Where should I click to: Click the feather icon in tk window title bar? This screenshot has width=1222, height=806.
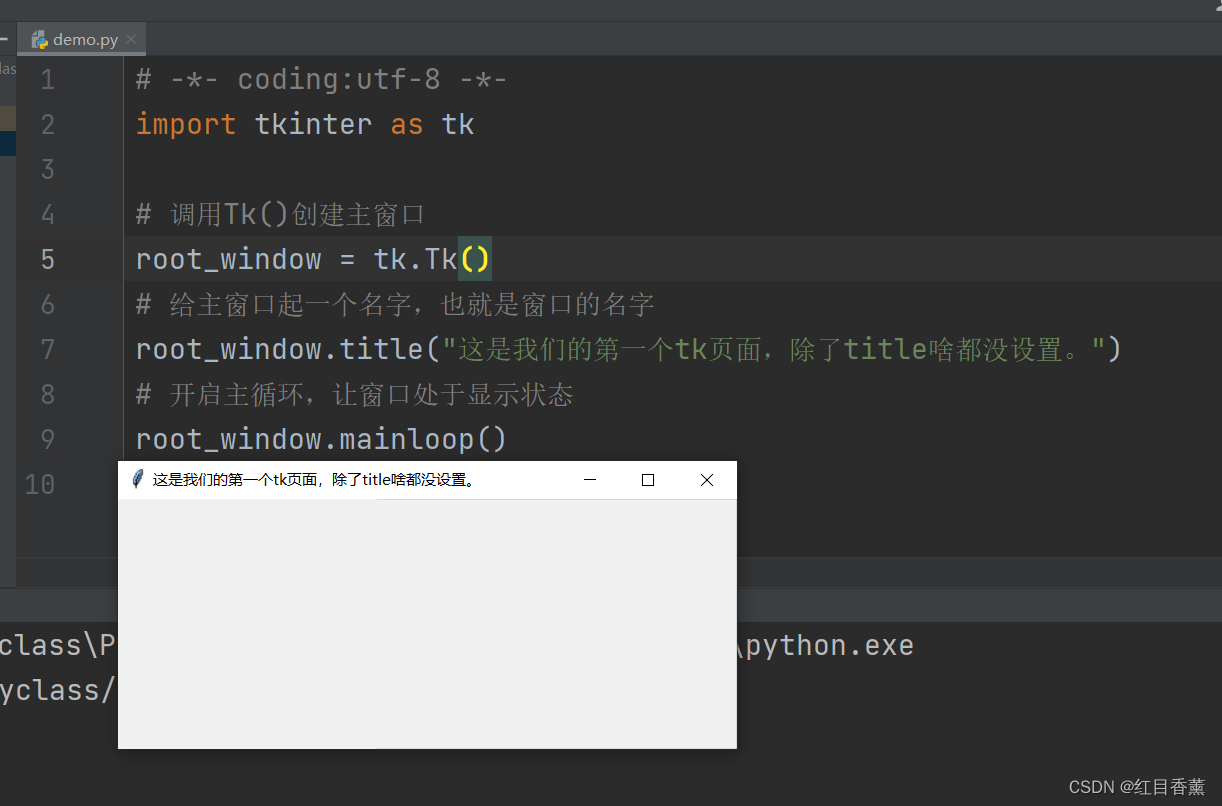click(138, 480)
